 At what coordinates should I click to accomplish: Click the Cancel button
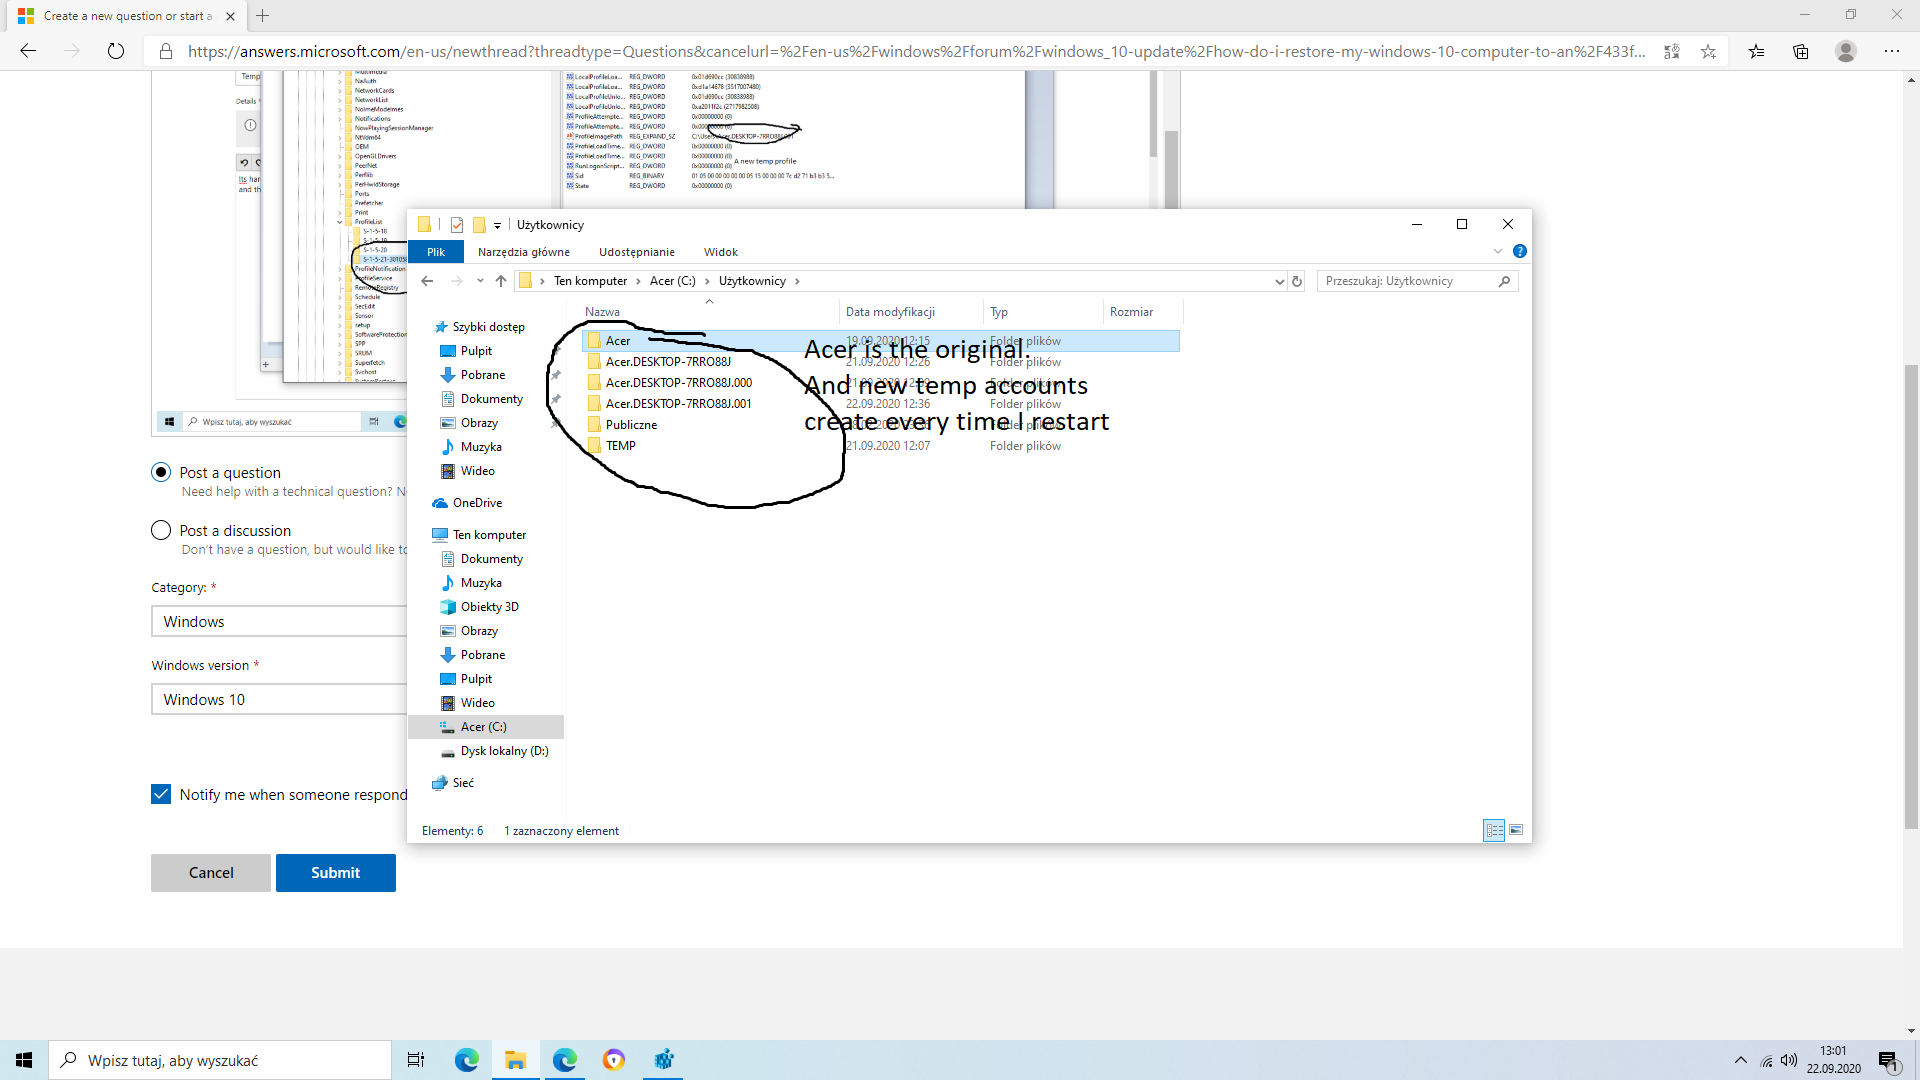pyautogui.click(x=211, y=872)
